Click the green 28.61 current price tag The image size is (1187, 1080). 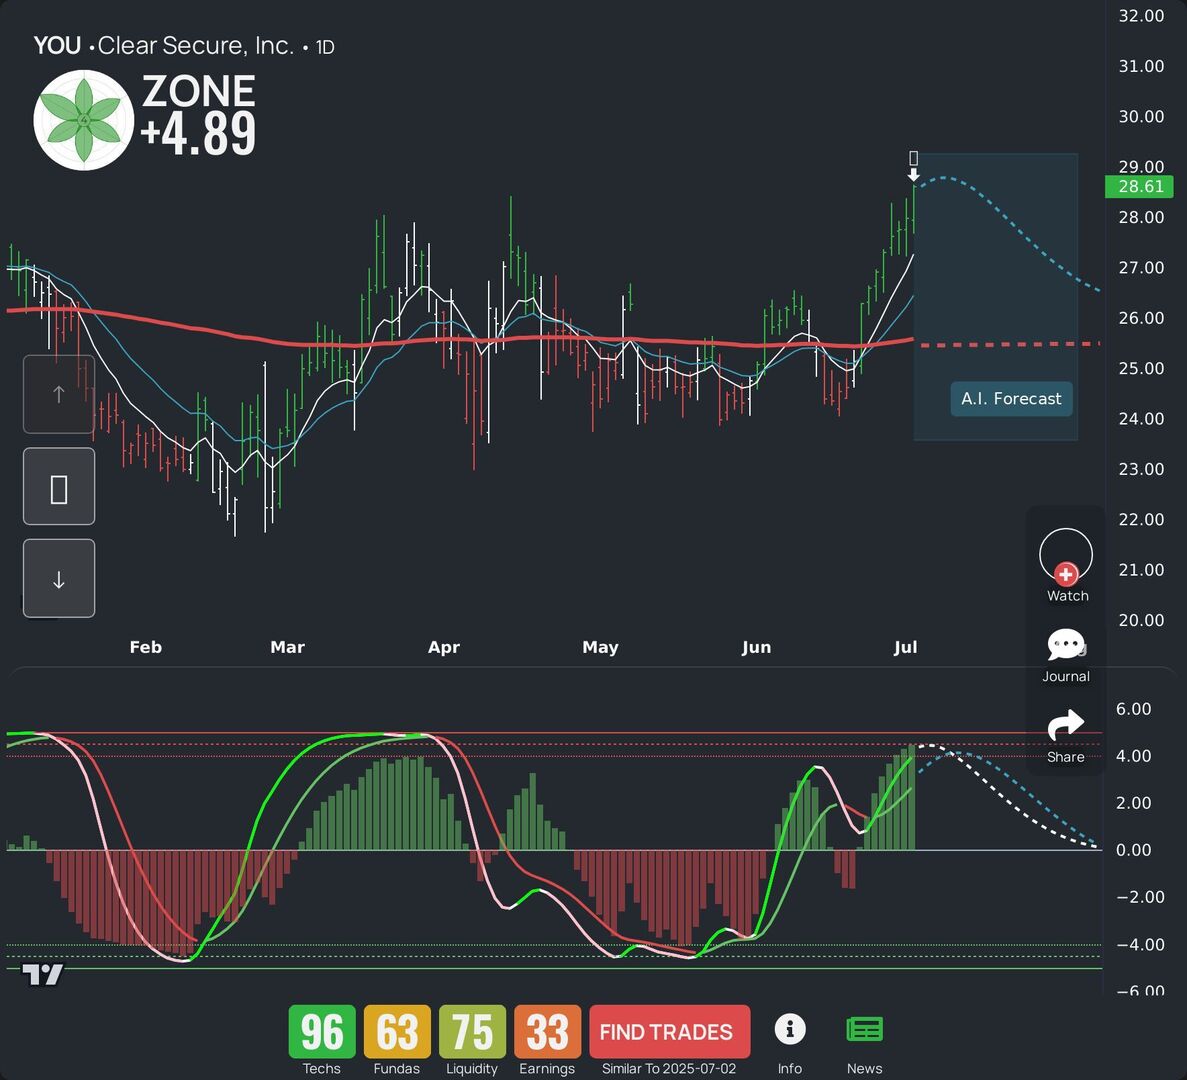point(1139,186)
